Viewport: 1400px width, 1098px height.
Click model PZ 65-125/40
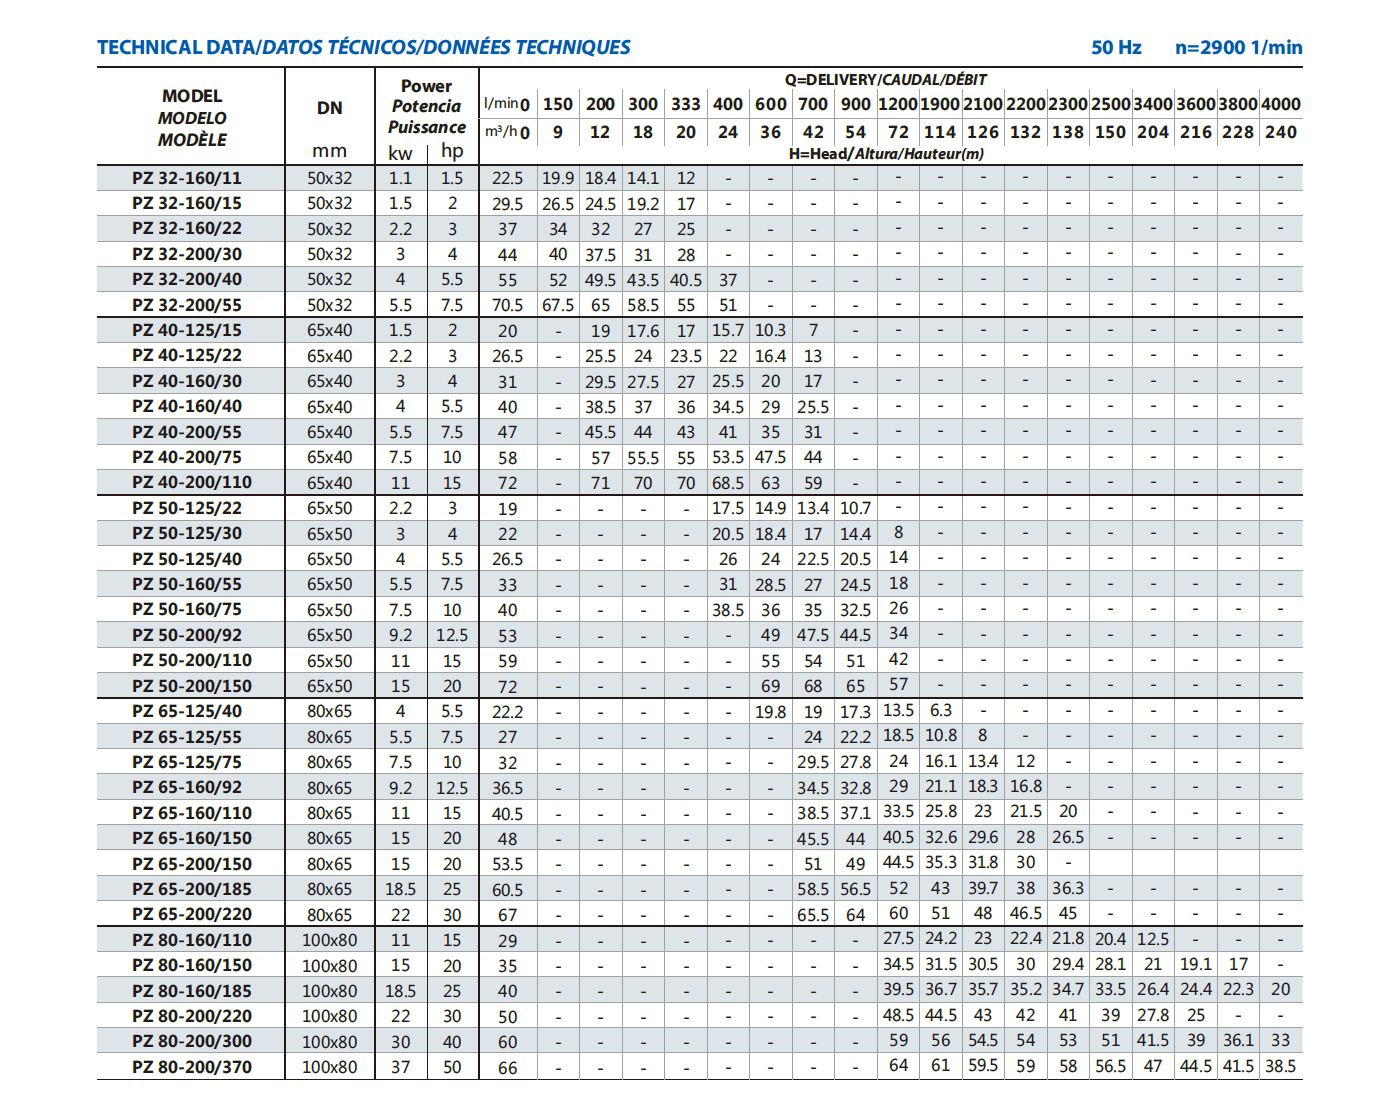pyautogui.click(x=187, y=711)
